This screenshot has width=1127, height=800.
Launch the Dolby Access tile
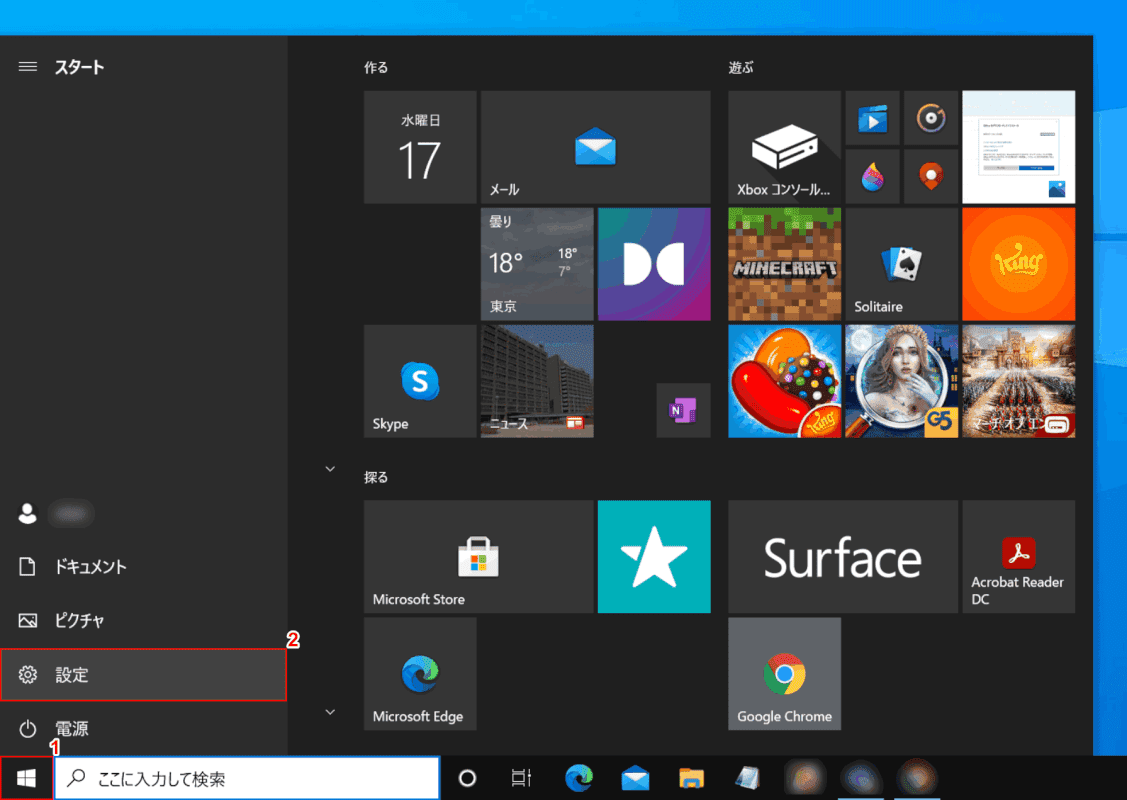coord(654,264)
